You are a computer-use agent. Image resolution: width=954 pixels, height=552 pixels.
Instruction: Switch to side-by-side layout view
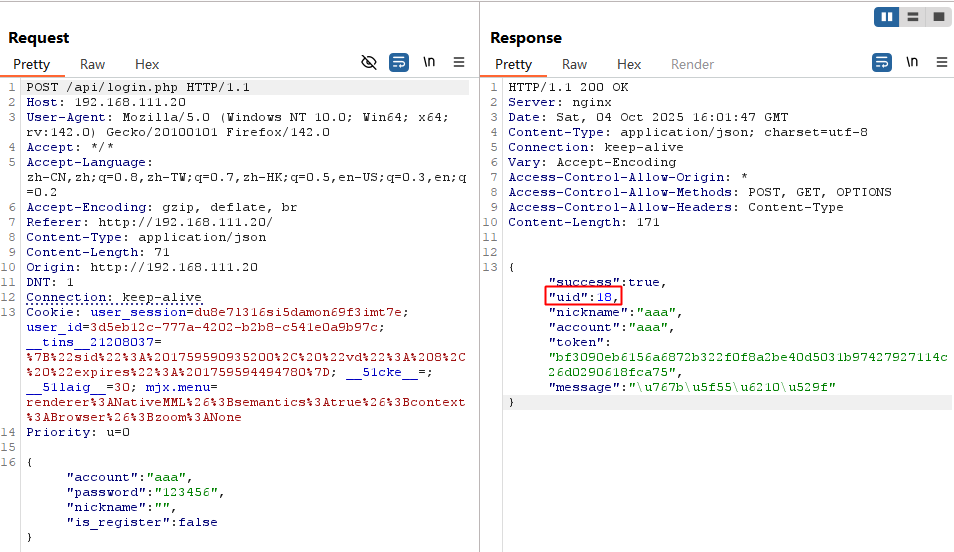886,17
